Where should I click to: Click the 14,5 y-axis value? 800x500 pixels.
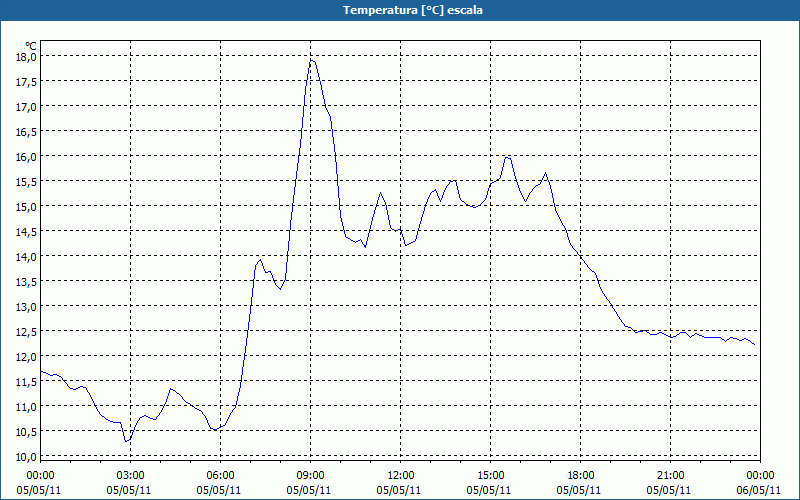[x=27, y=232]
